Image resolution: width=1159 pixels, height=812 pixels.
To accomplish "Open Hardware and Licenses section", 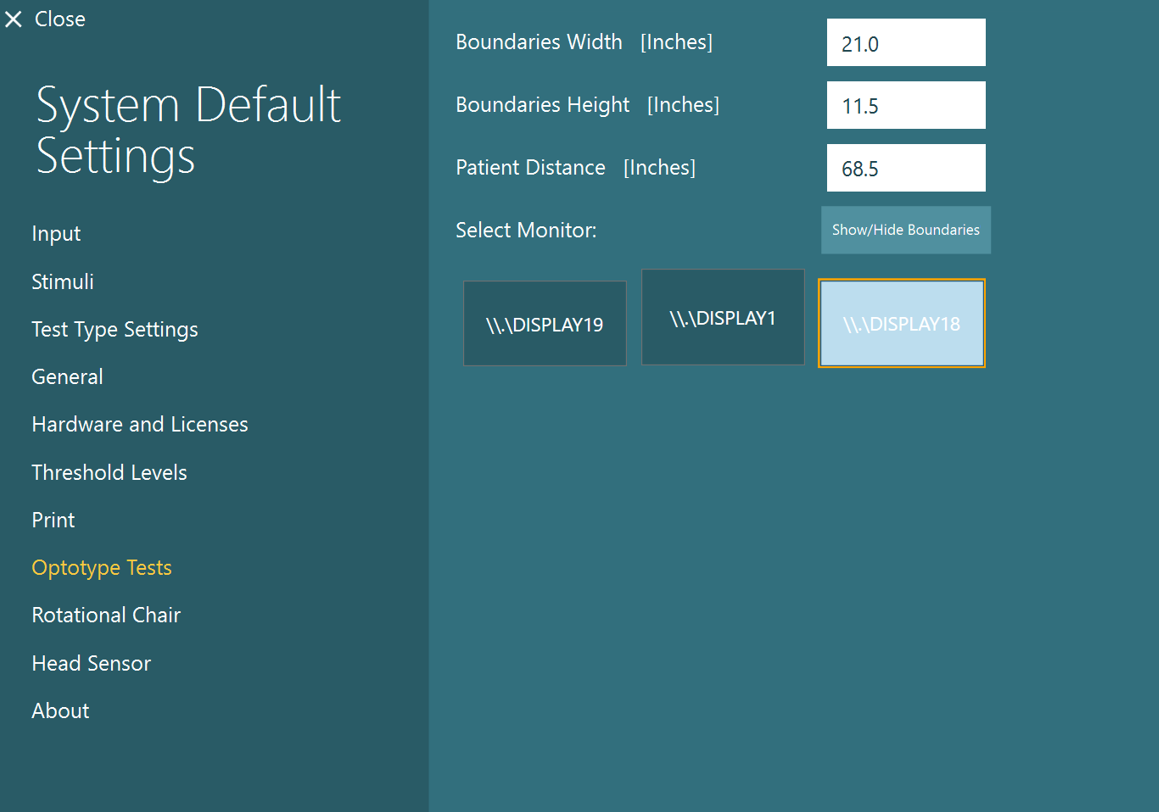I will pos(140,424).
